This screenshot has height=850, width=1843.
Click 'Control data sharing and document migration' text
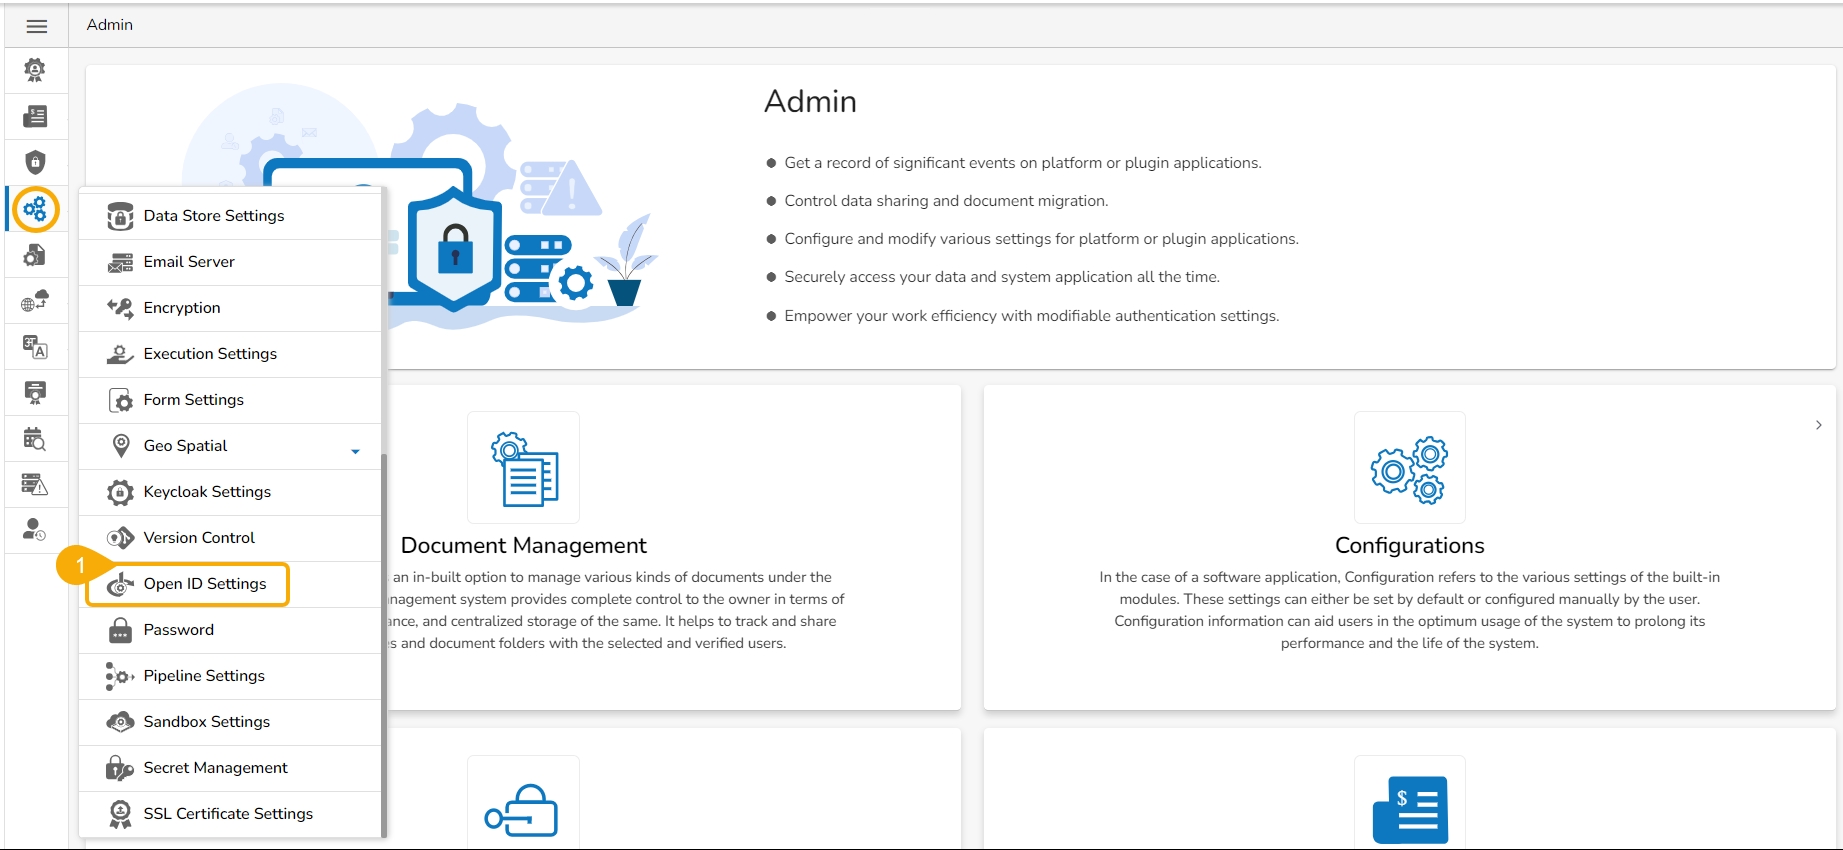click(x=946, y=201)
